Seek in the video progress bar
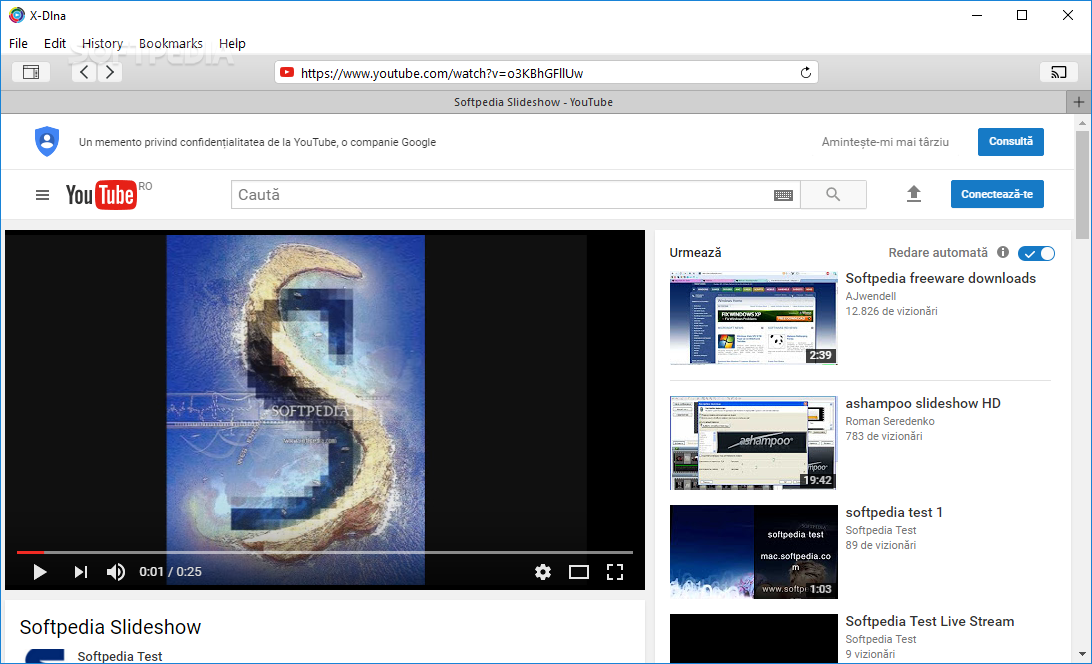Viewport: 1092px width, 664px height. pos(325,552)
